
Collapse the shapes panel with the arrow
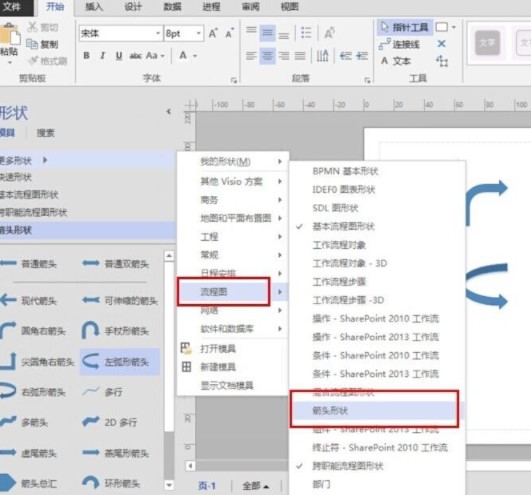[x=169, y=111]
